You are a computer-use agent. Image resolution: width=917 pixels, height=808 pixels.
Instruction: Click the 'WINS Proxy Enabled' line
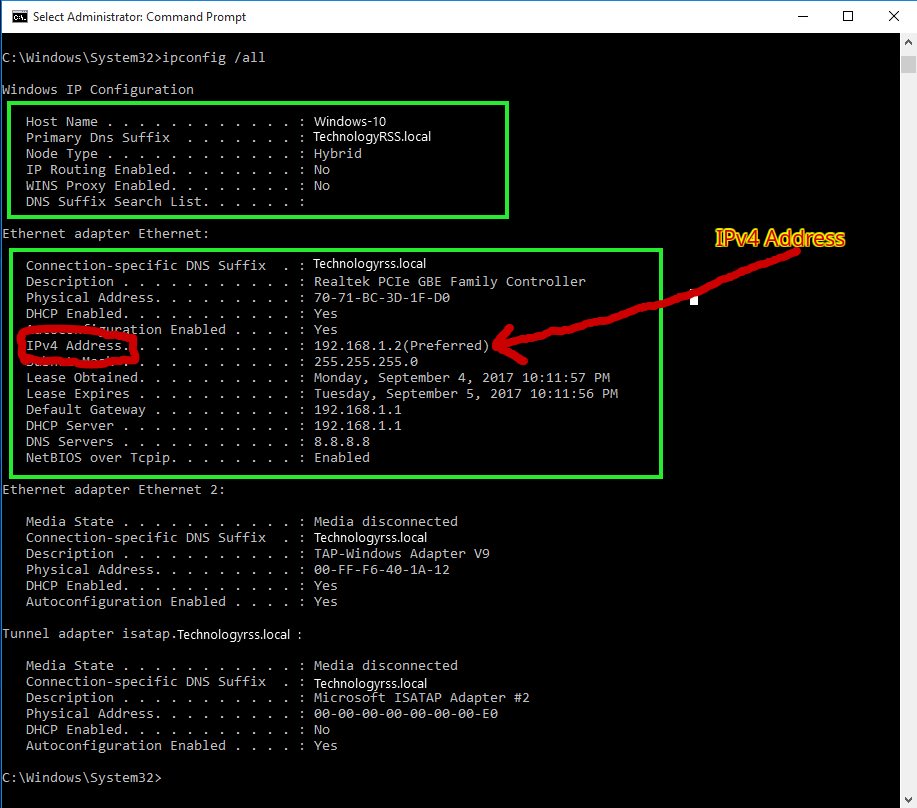click(x=178, y=185)
